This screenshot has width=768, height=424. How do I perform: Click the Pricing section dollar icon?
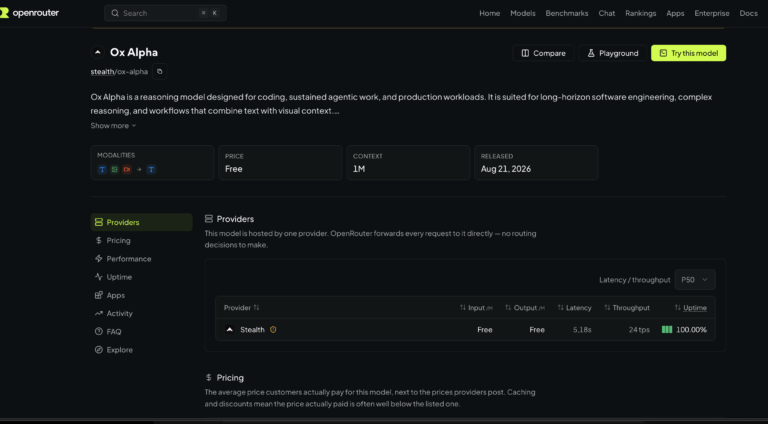click(x=209, y=377)
